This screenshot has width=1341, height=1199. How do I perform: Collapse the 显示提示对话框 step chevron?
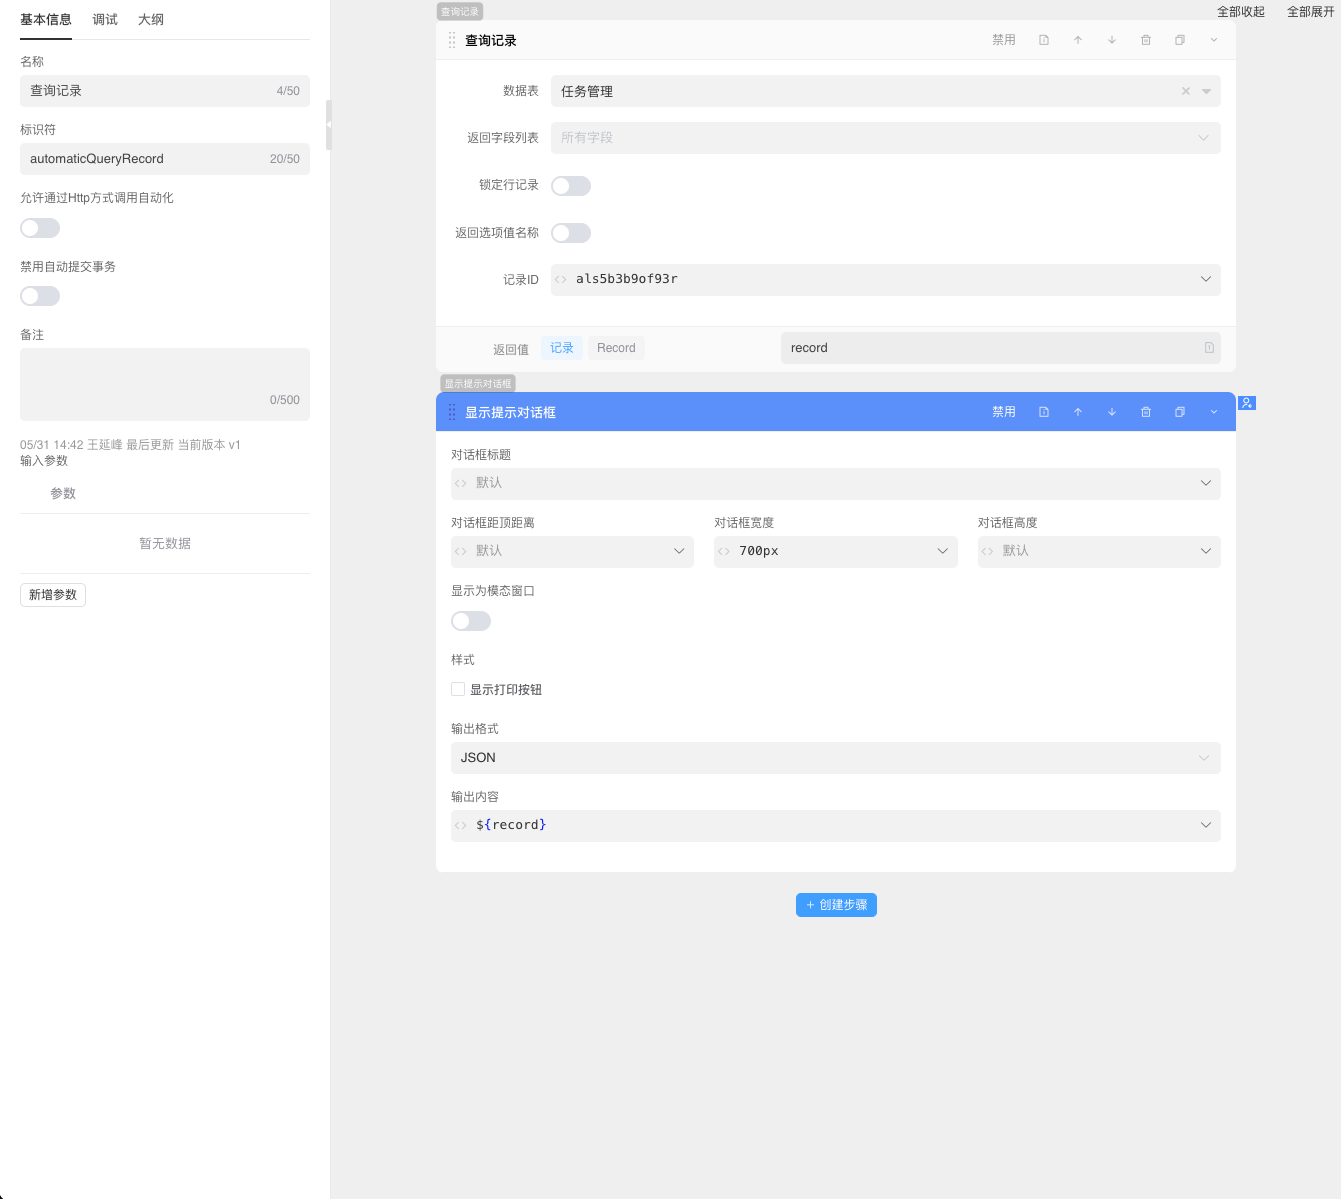[x=1214, y=412]
